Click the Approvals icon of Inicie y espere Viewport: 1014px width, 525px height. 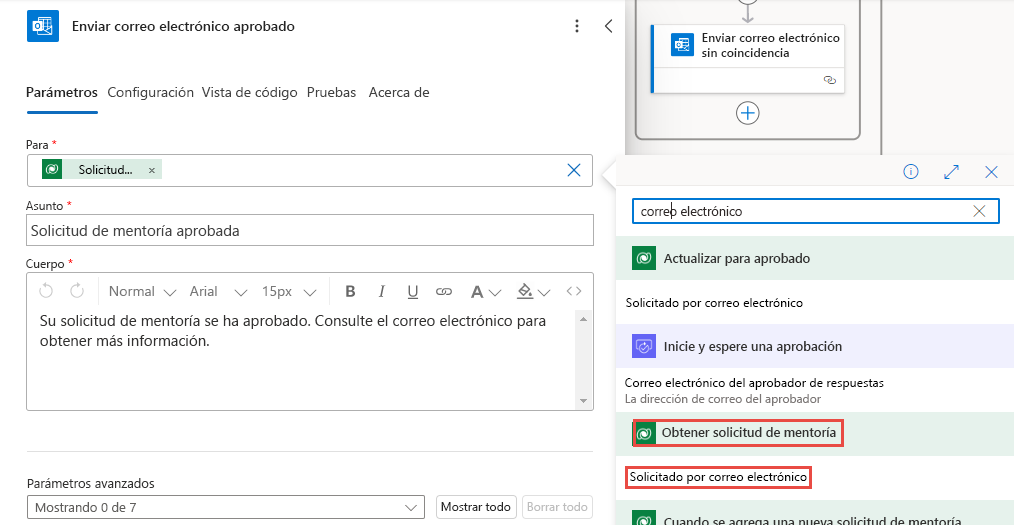[x=644, y=347]
